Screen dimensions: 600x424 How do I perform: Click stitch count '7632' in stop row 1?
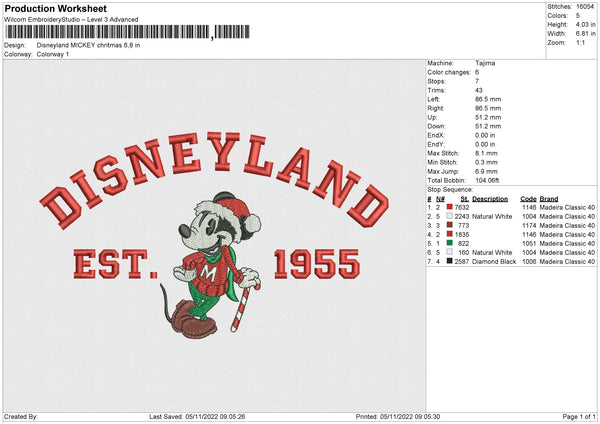click(462, 207)
